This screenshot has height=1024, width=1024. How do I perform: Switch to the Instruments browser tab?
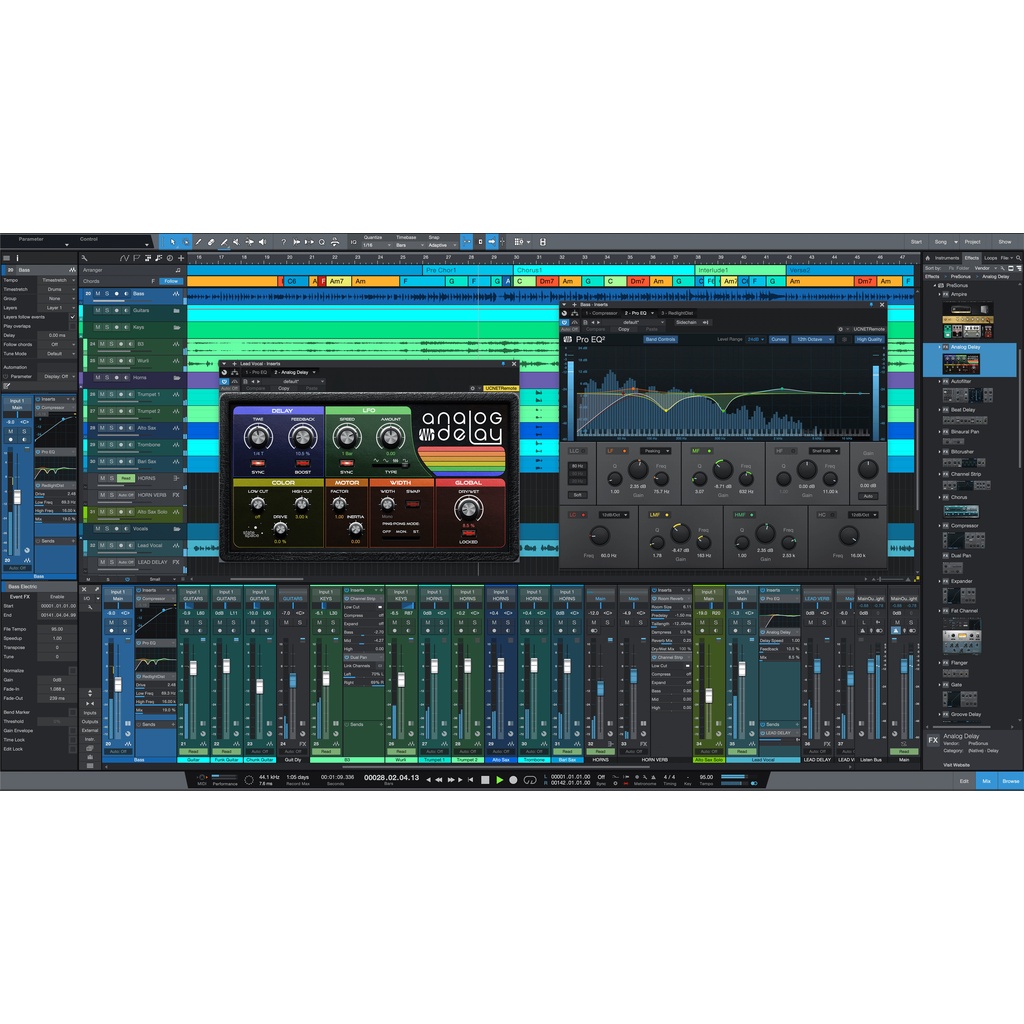946,258
